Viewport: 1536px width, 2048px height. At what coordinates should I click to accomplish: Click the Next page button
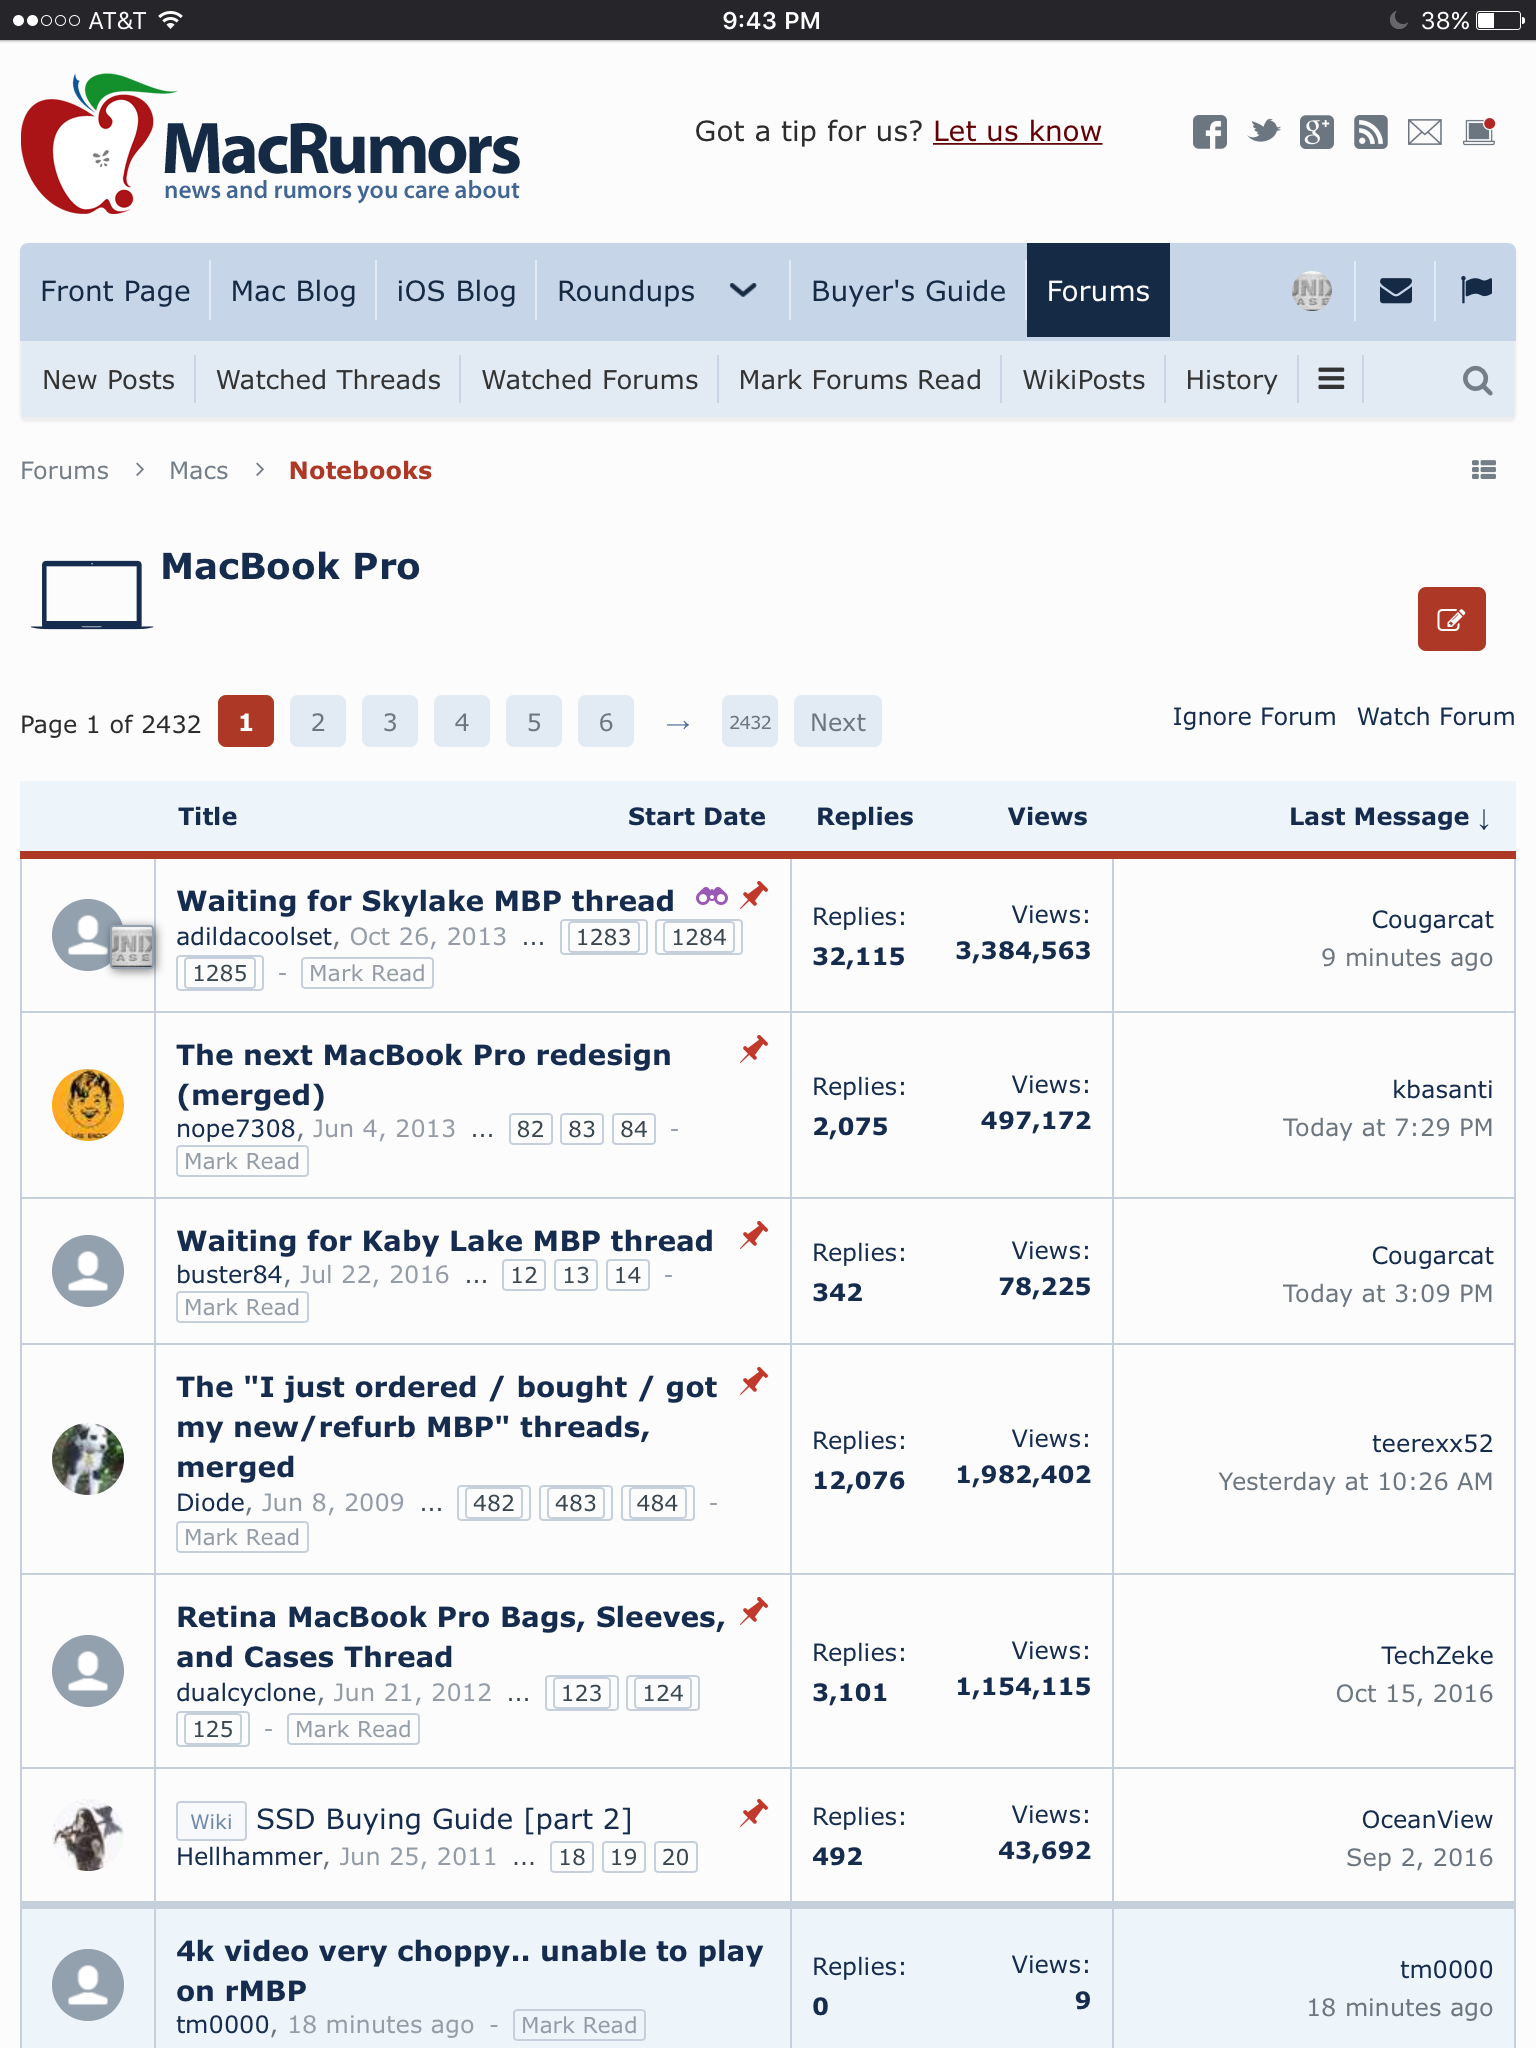click(x=838, y=722)
